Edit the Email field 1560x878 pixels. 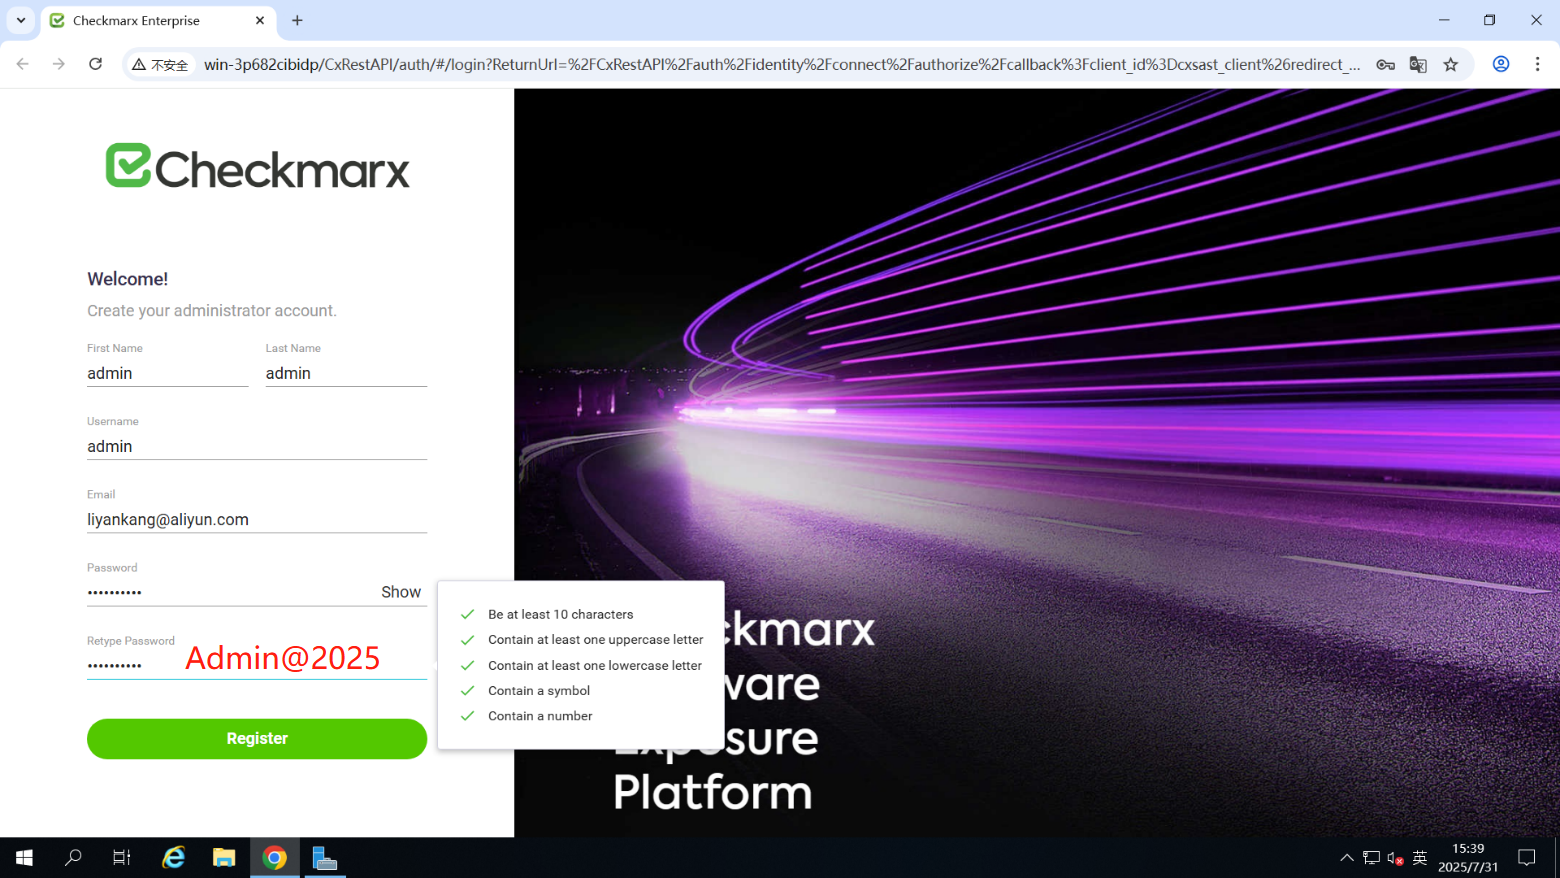tap(257, 519)
